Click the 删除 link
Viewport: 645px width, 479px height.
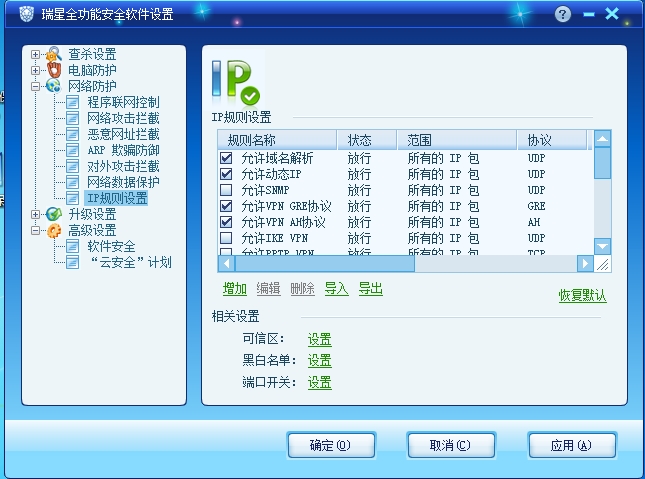[302, 289]
